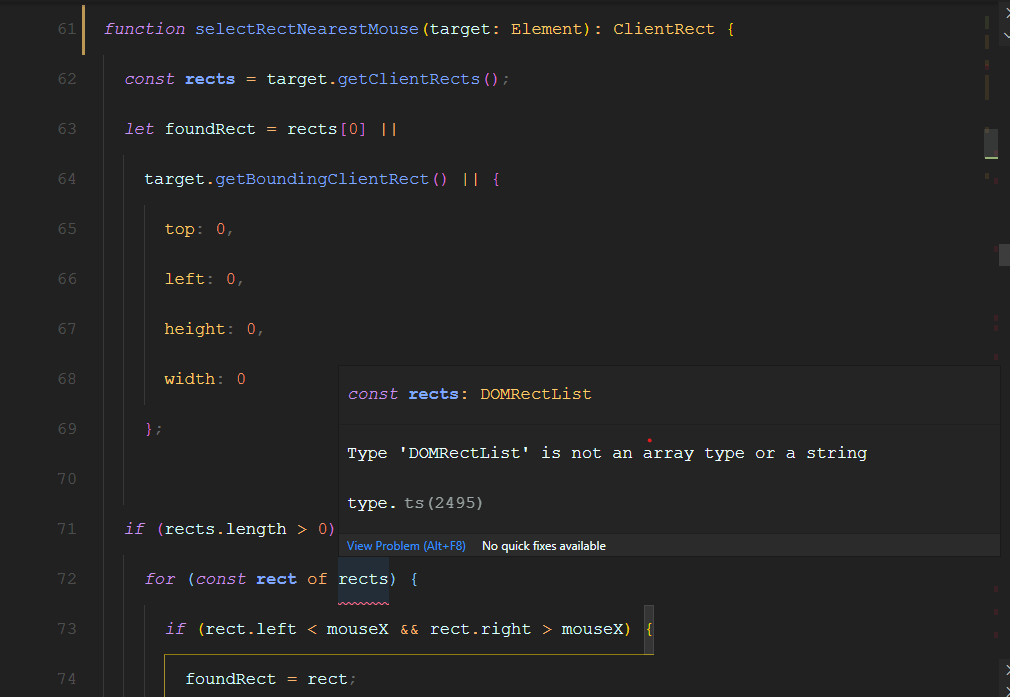Click the 'rect.left' expression on line 73
The height and width of the screenshot is (697, 1010).
(251, 629)
